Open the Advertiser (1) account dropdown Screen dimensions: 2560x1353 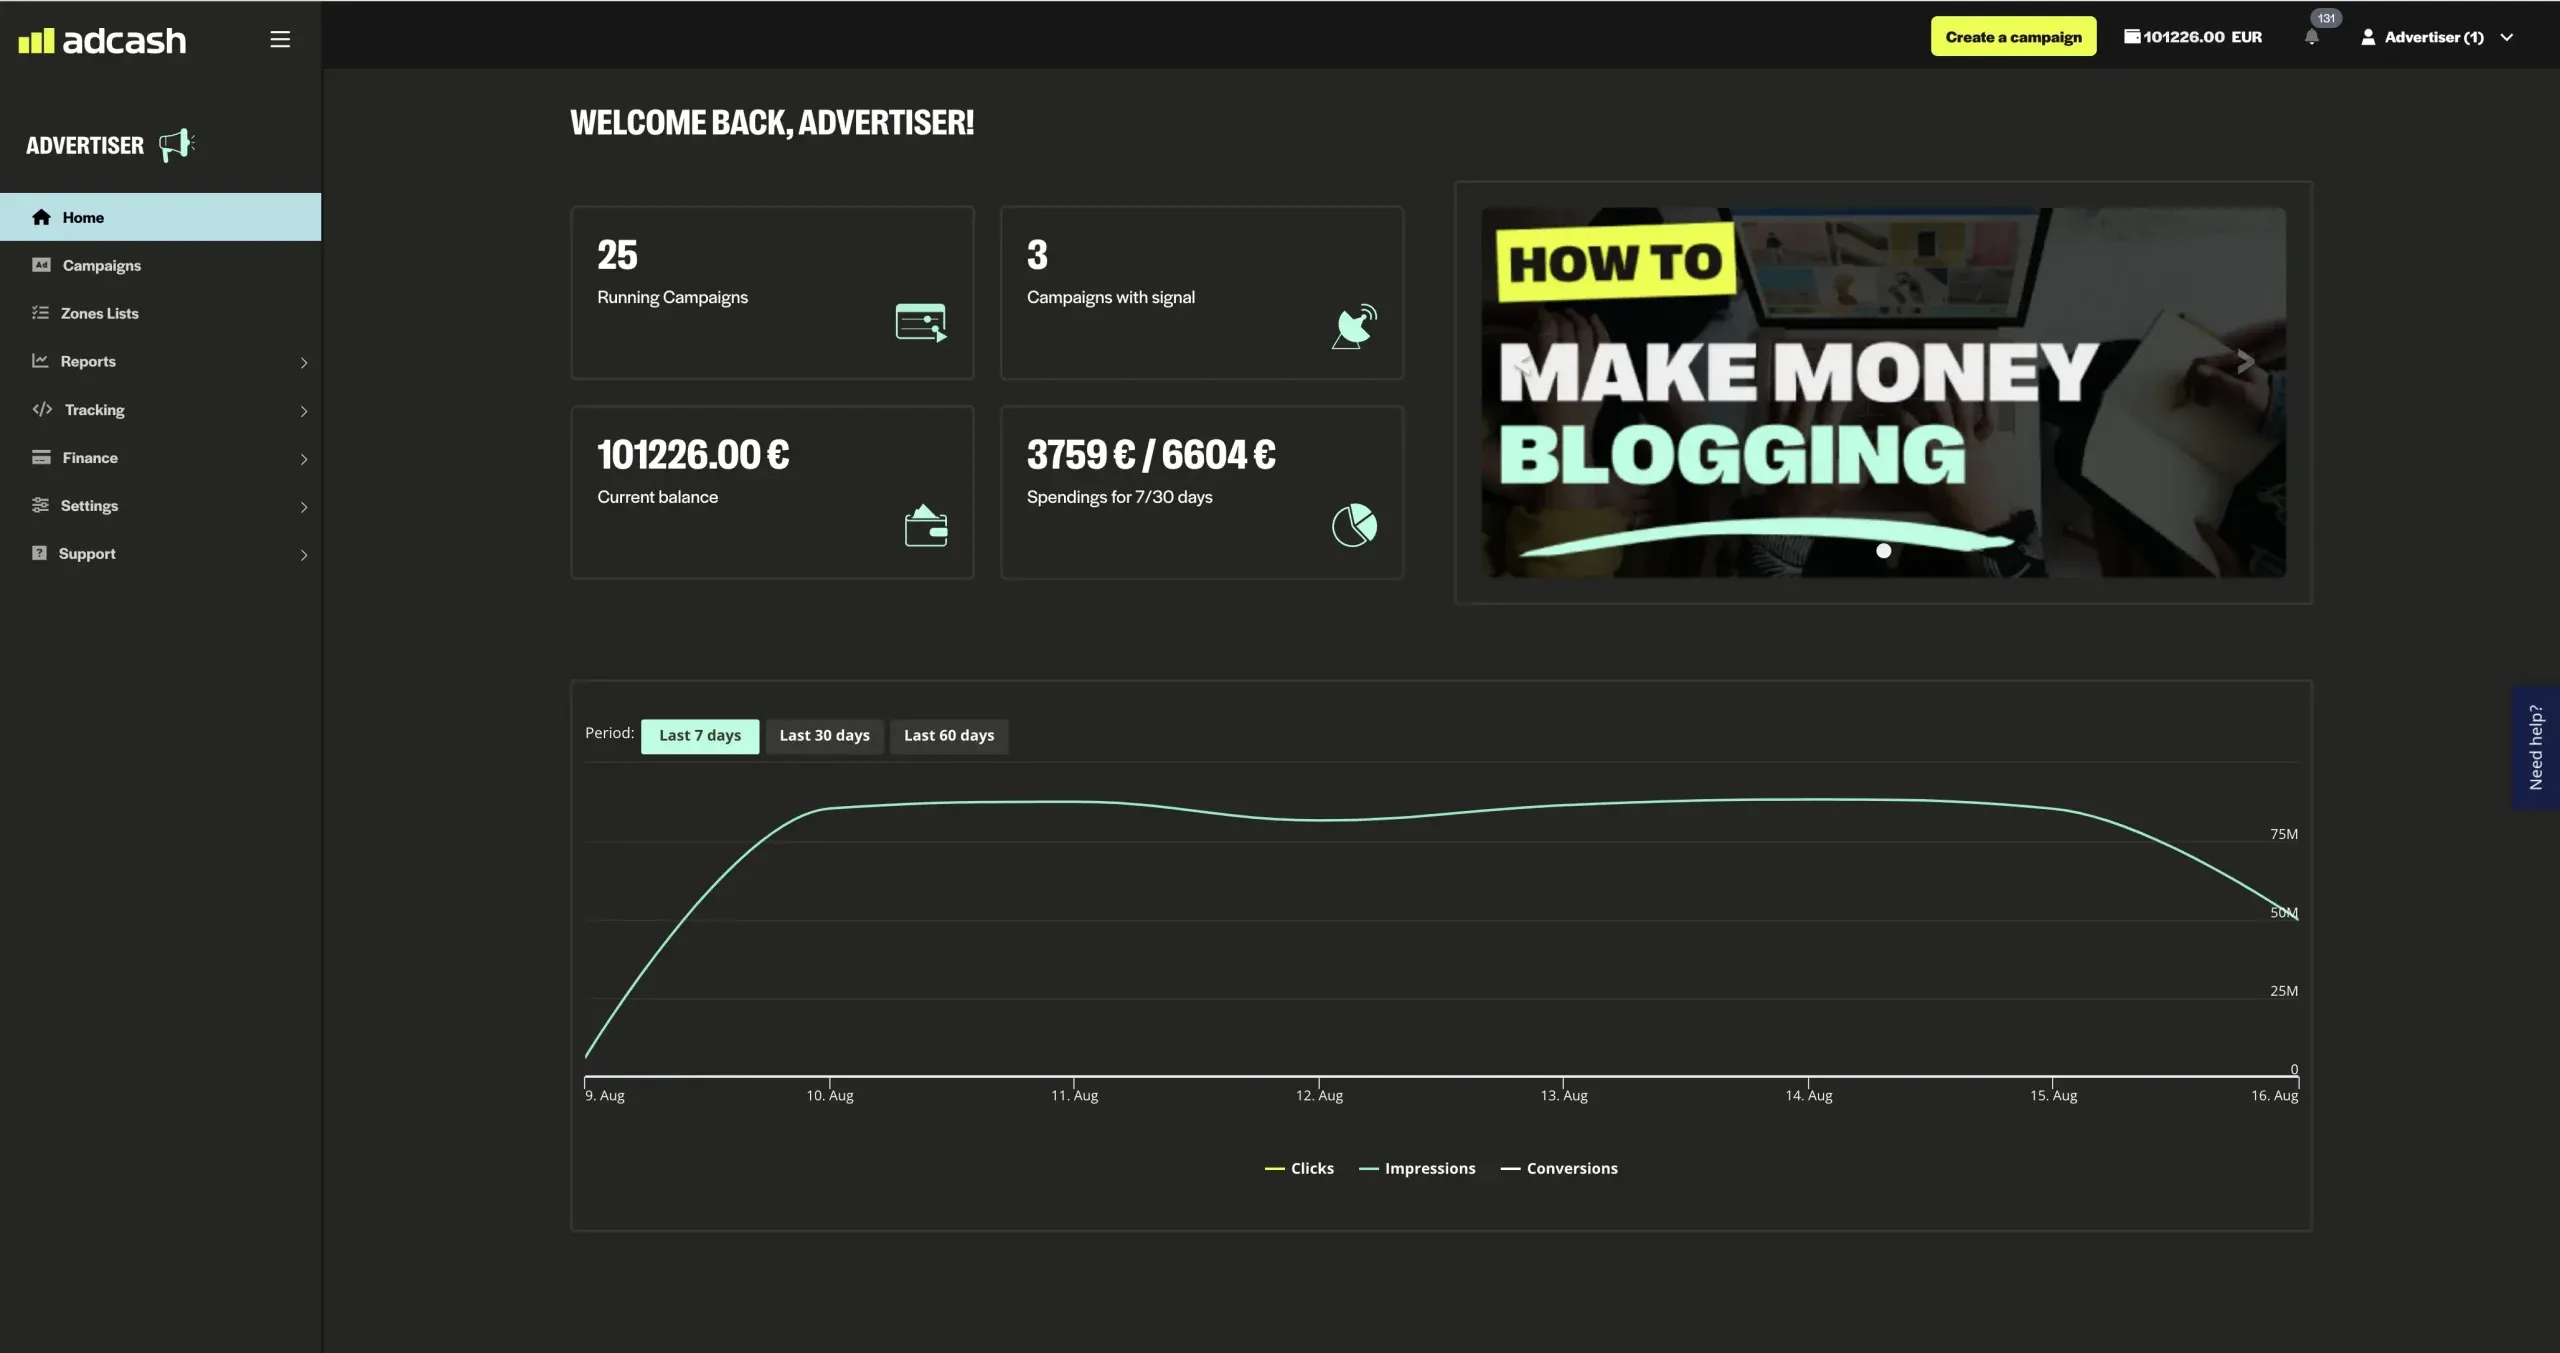click(x=2436, y=37)
